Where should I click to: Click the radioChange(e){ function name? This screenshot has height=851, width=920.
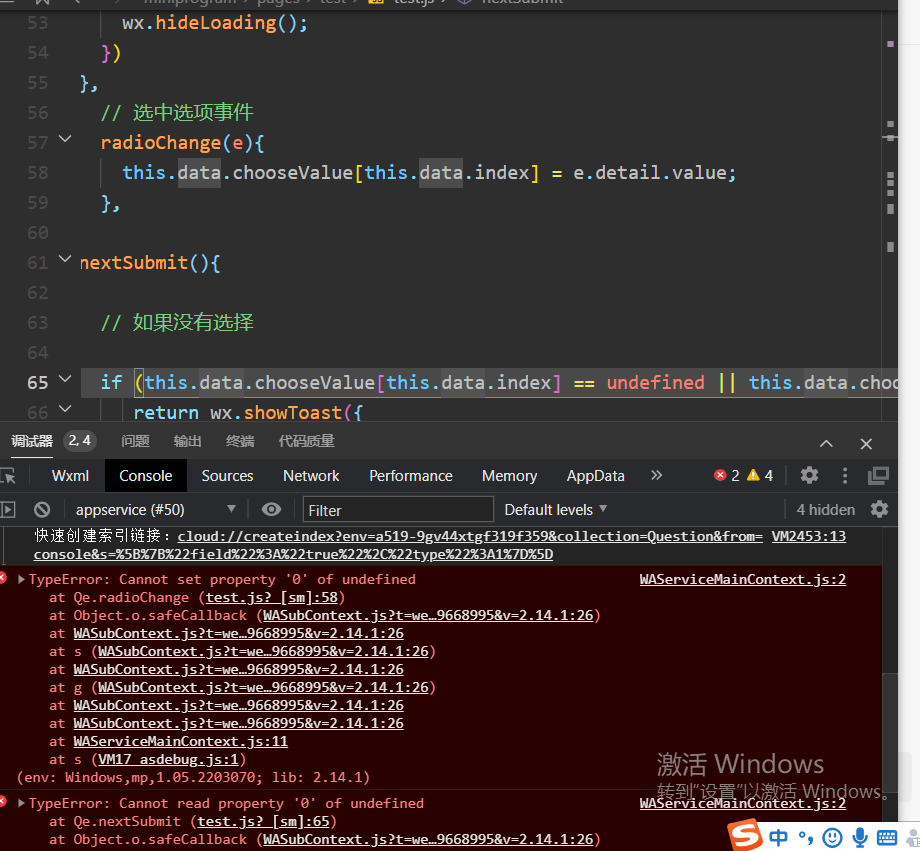pyautogui.click(x=182, y=143)
